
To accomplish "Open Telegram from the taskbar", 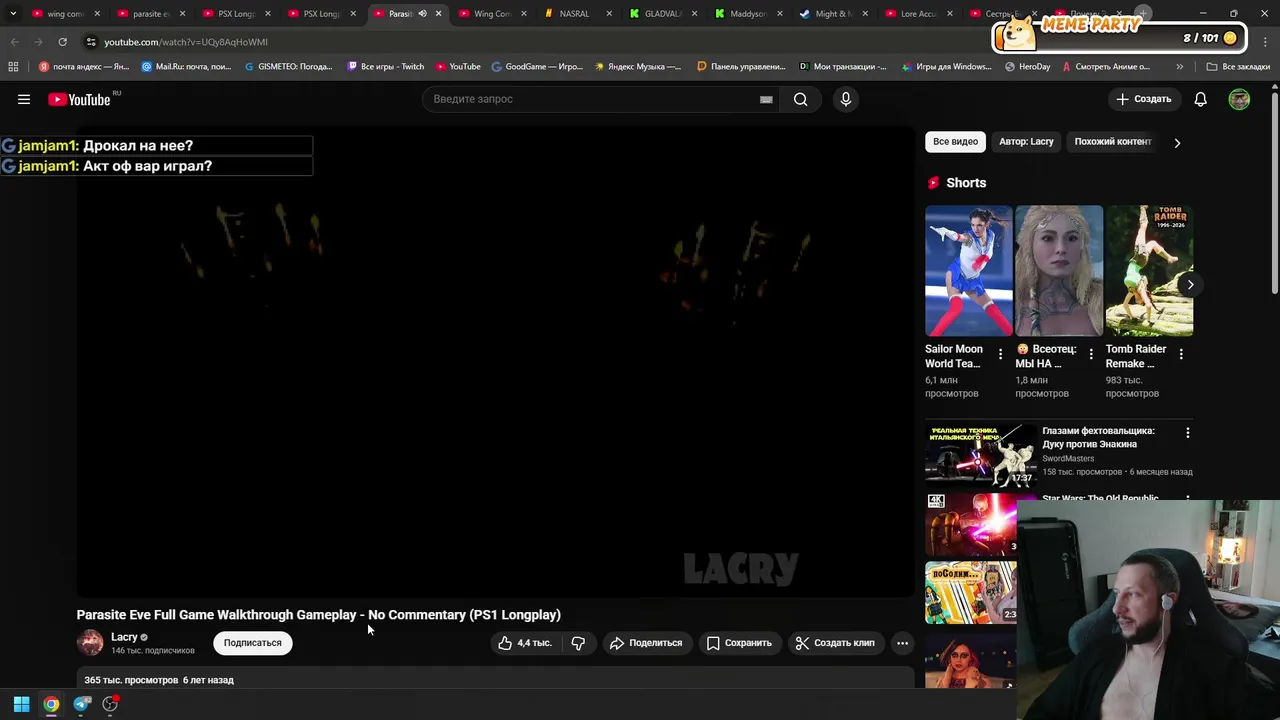I will pos(82,704).
